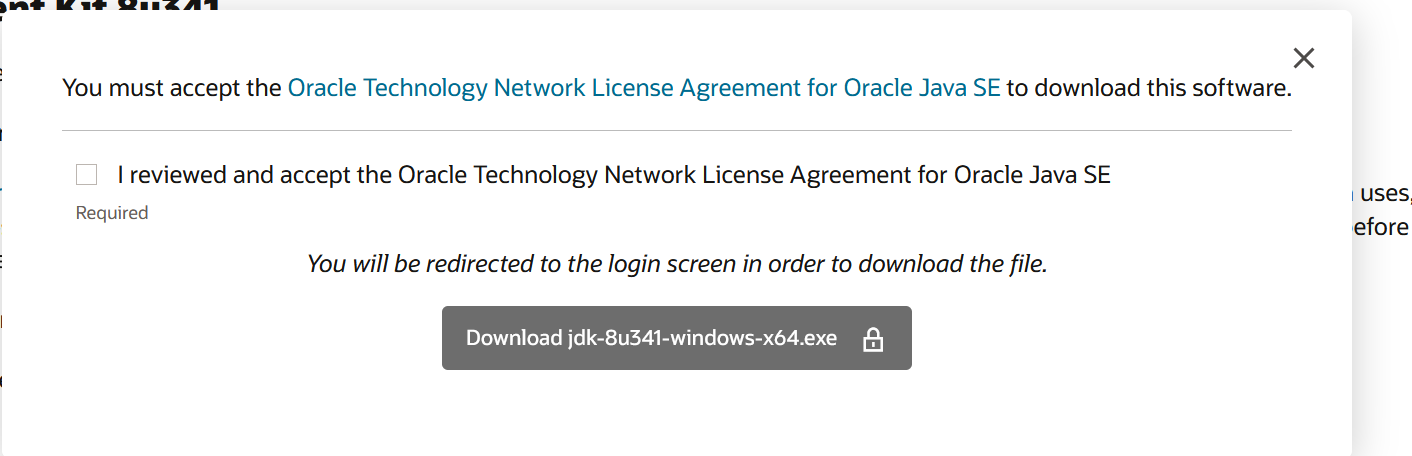Click the horizontal divider below the heading sentence
1412x456 pixels.
click(677, 130)
